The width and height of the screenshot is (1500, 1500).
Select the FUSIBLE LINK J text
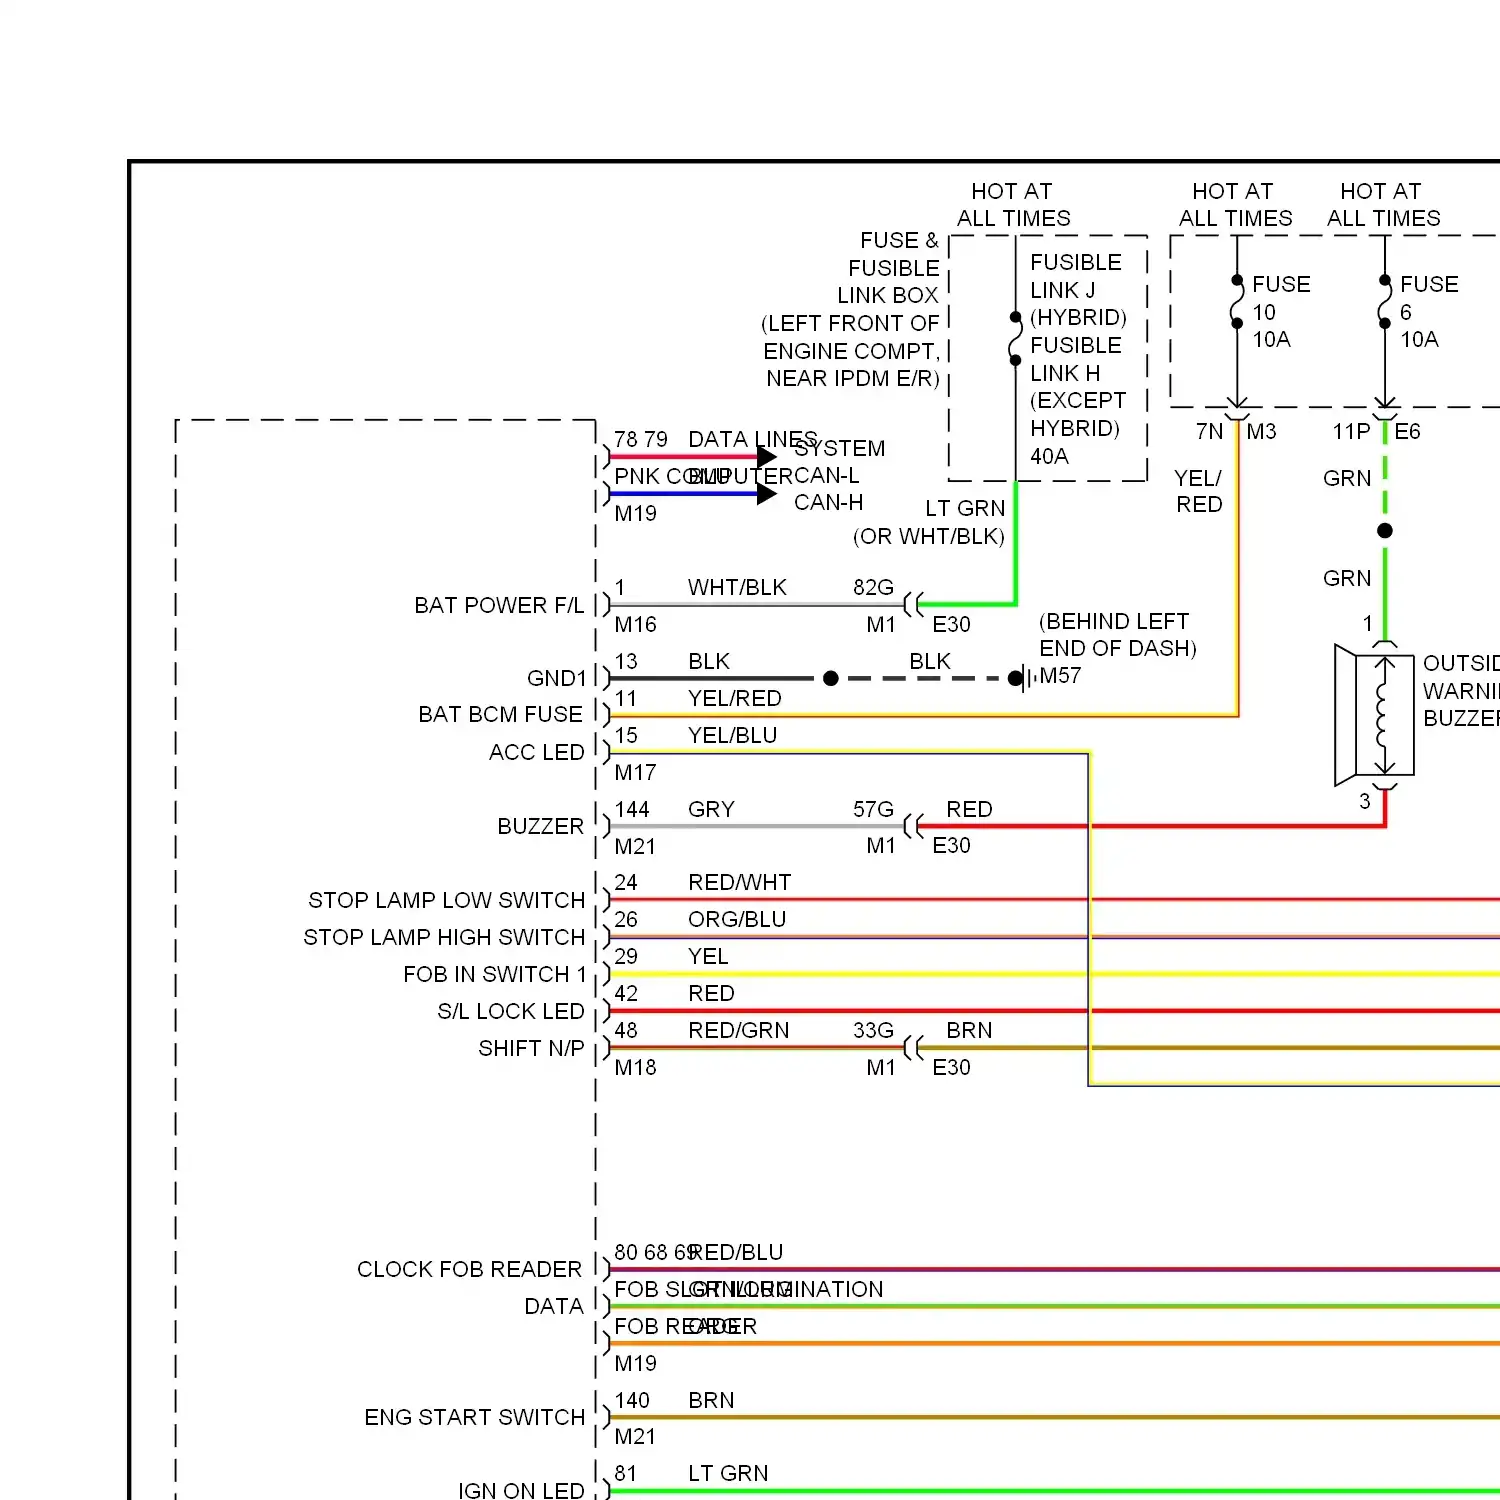(x=1076, y=276)
